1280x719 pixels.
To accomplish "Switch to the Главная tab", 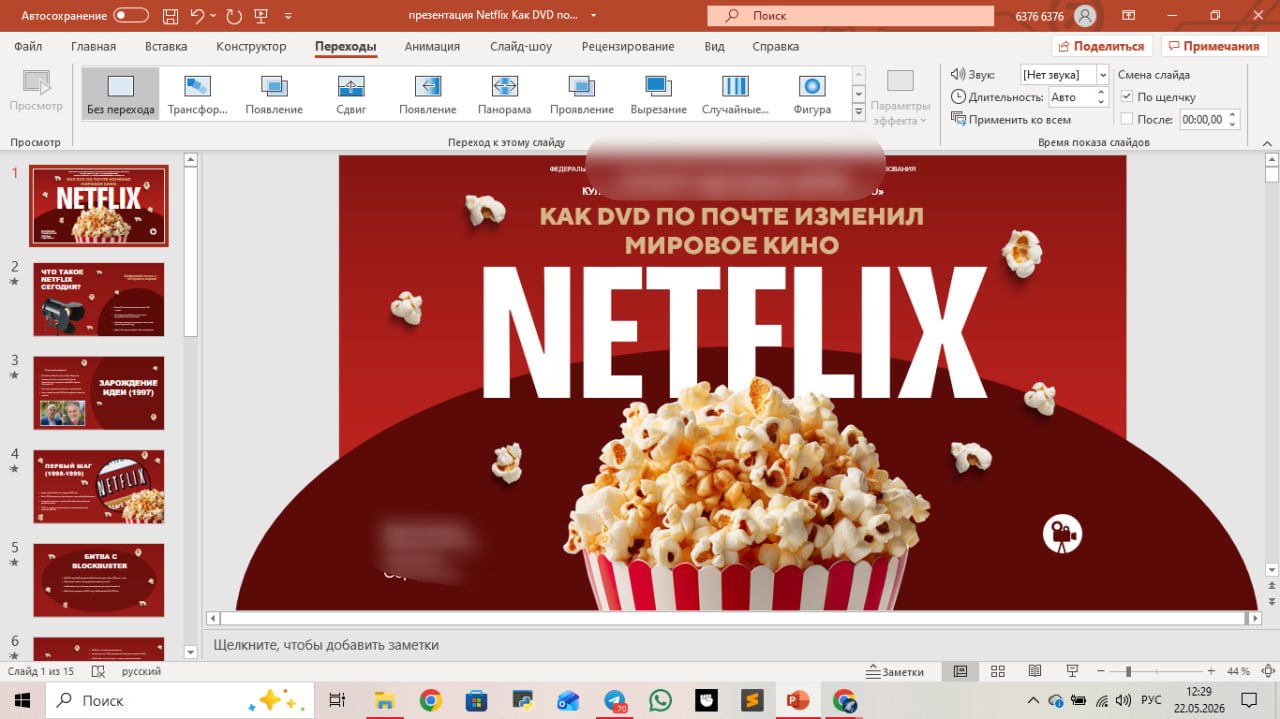I will [93, 46].
